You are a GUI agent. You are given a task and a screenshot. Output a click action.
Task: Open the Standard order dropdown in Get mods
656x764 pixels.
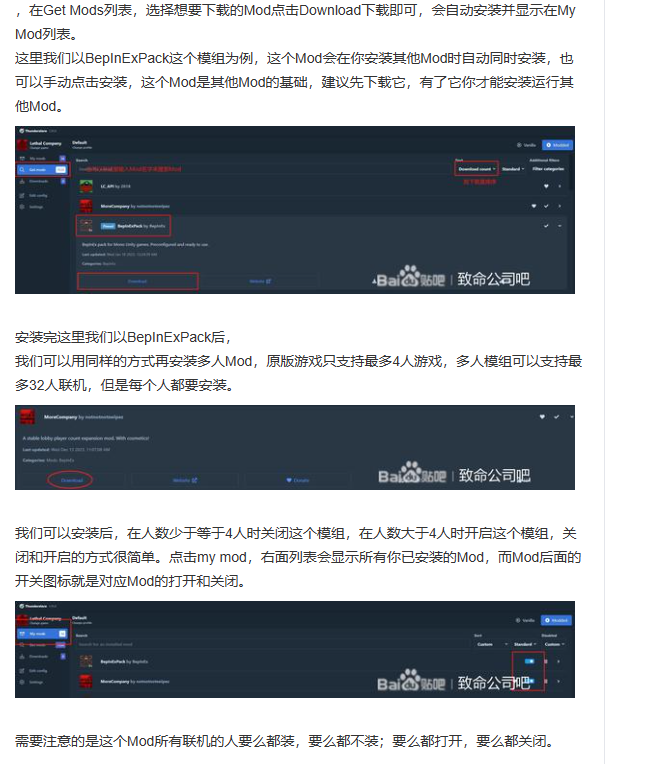513,169
